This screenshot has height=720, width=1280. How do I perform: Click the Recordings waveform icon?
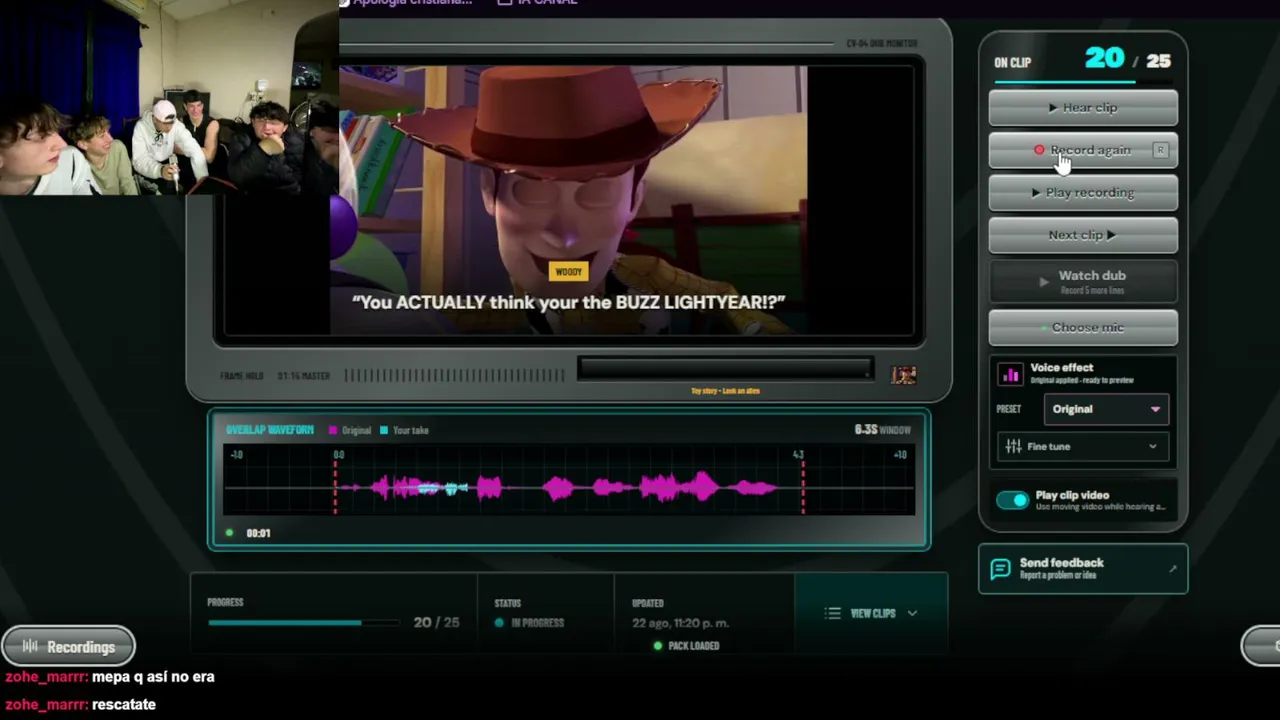(30, 647)
